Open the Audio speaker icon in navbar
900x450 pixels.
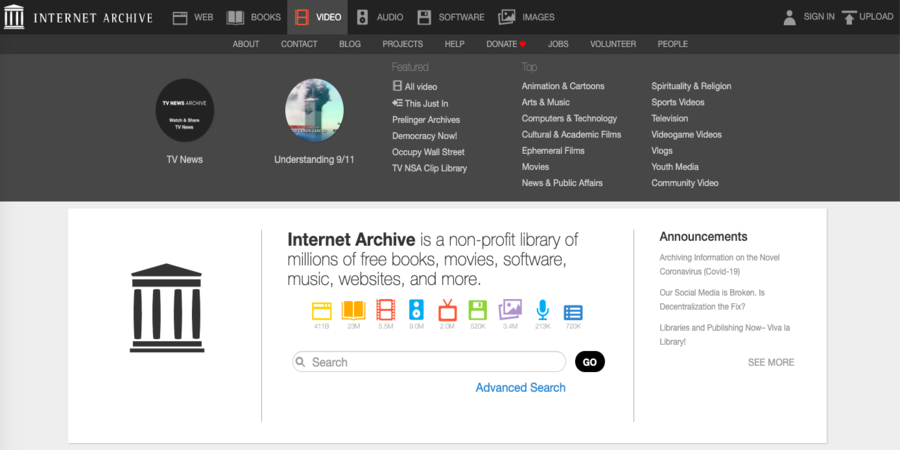coord(362,17)
